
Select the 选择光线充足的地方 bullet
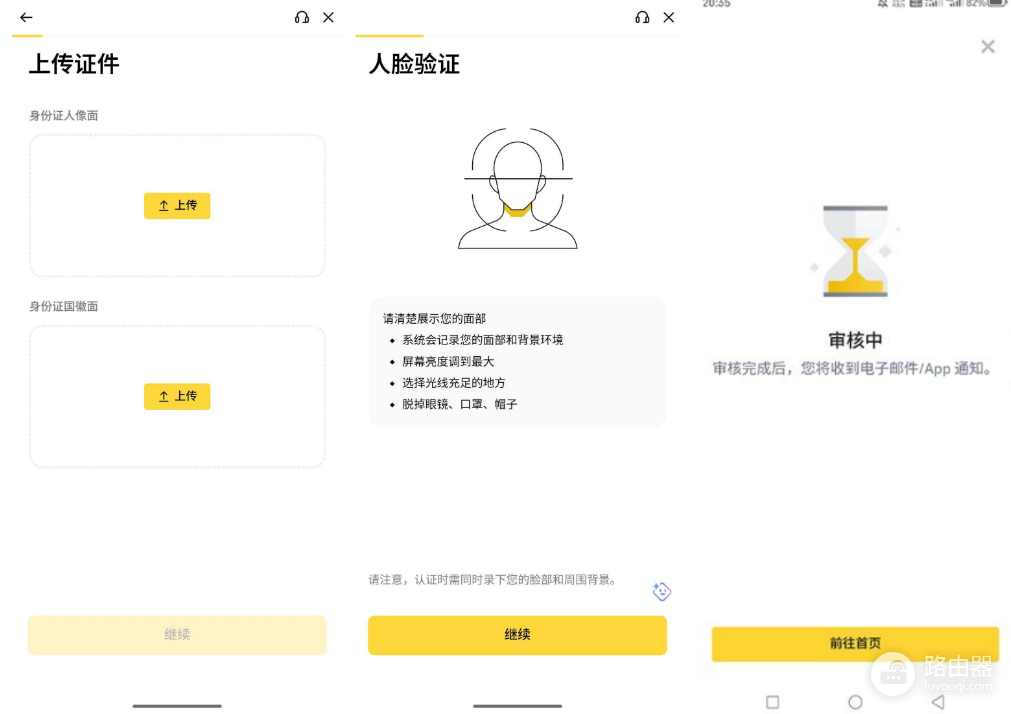click(454, 382)
